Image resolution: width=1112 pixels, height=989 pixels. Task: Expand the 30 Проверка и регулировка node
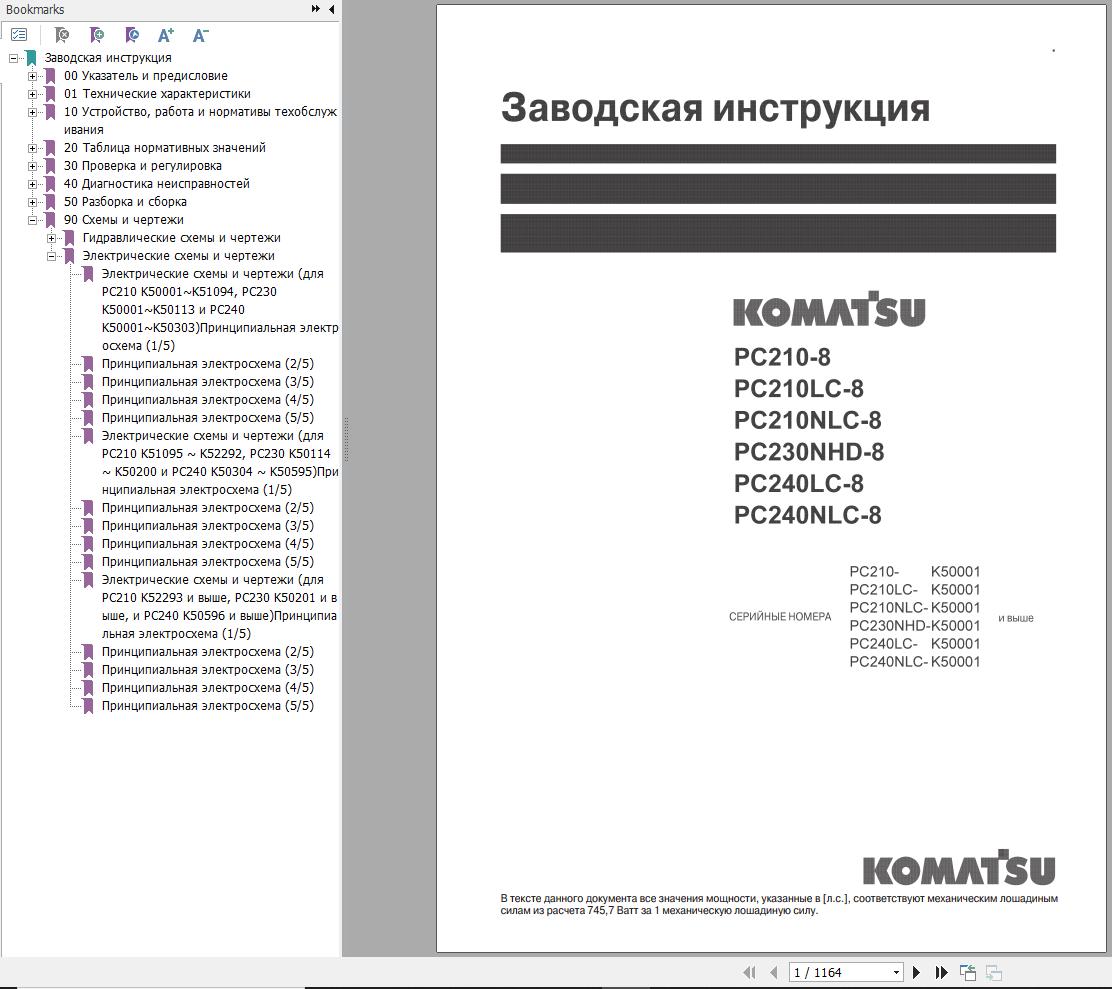[32, 166]
